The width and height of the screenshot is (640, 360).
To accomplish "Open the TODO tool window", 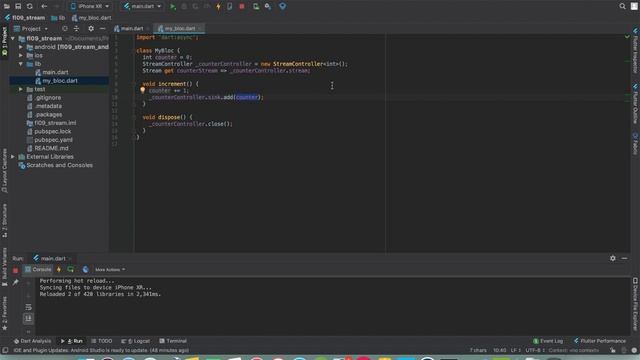I will click(102, 341).
